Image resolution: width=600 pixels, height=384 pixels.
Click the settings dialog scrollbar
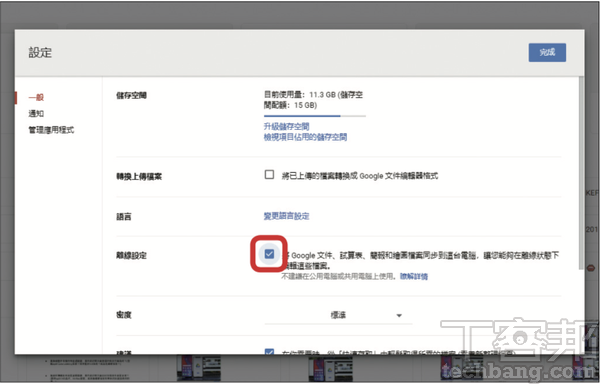tap(581, 172)
